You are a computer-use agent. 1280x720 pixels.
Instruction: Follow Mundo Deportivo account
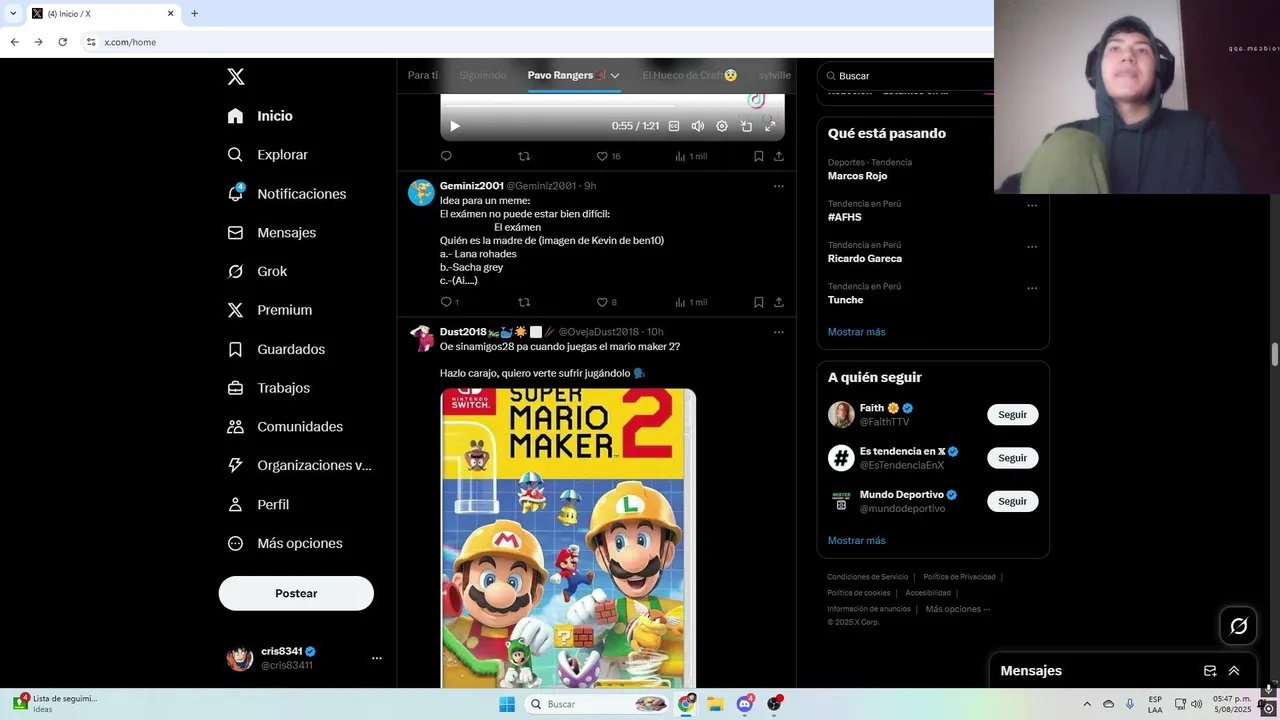[x=1012, y=501]
